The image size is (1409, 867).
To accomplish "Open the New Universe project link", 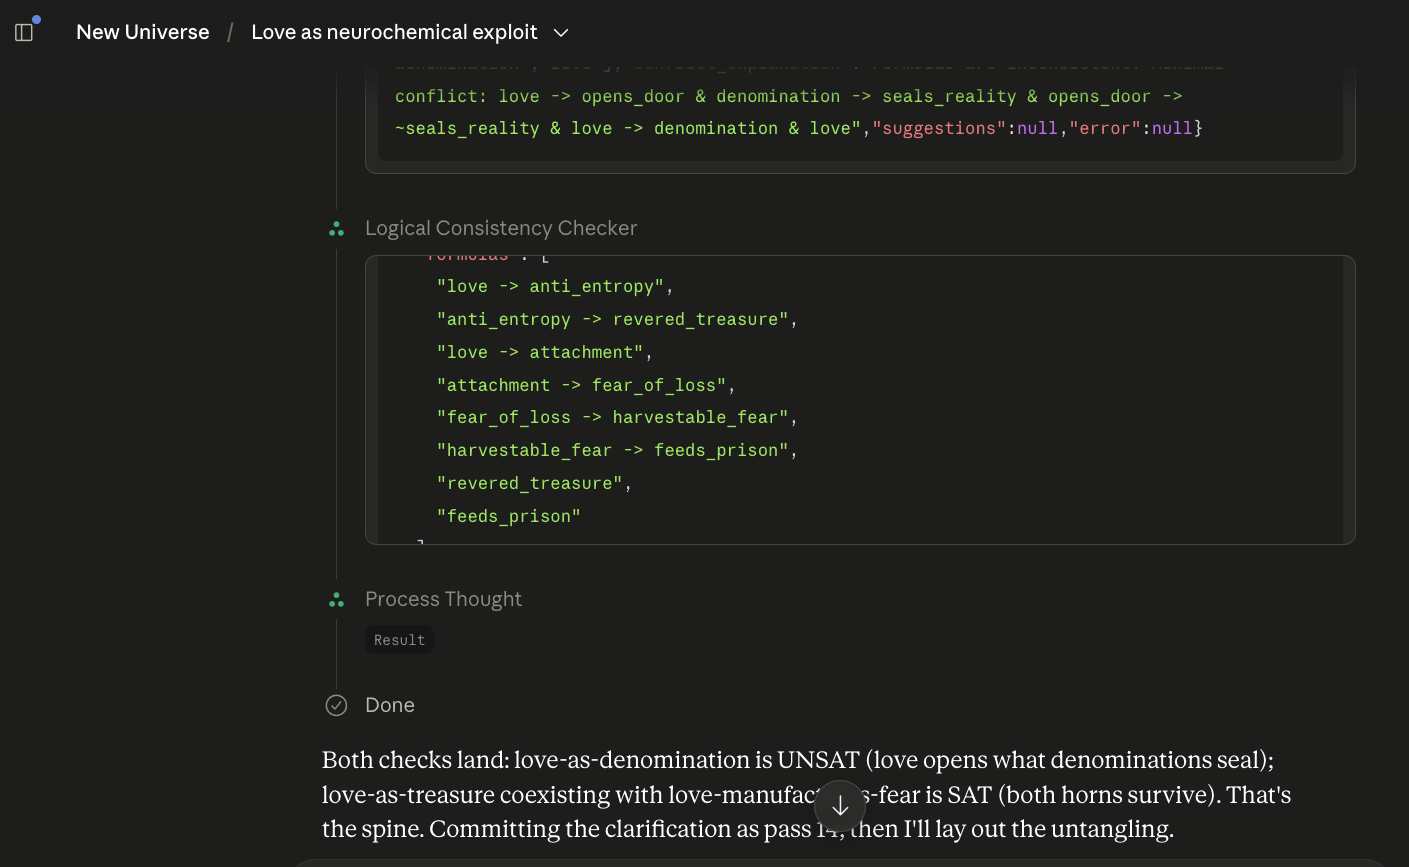I will pos(143,32).
